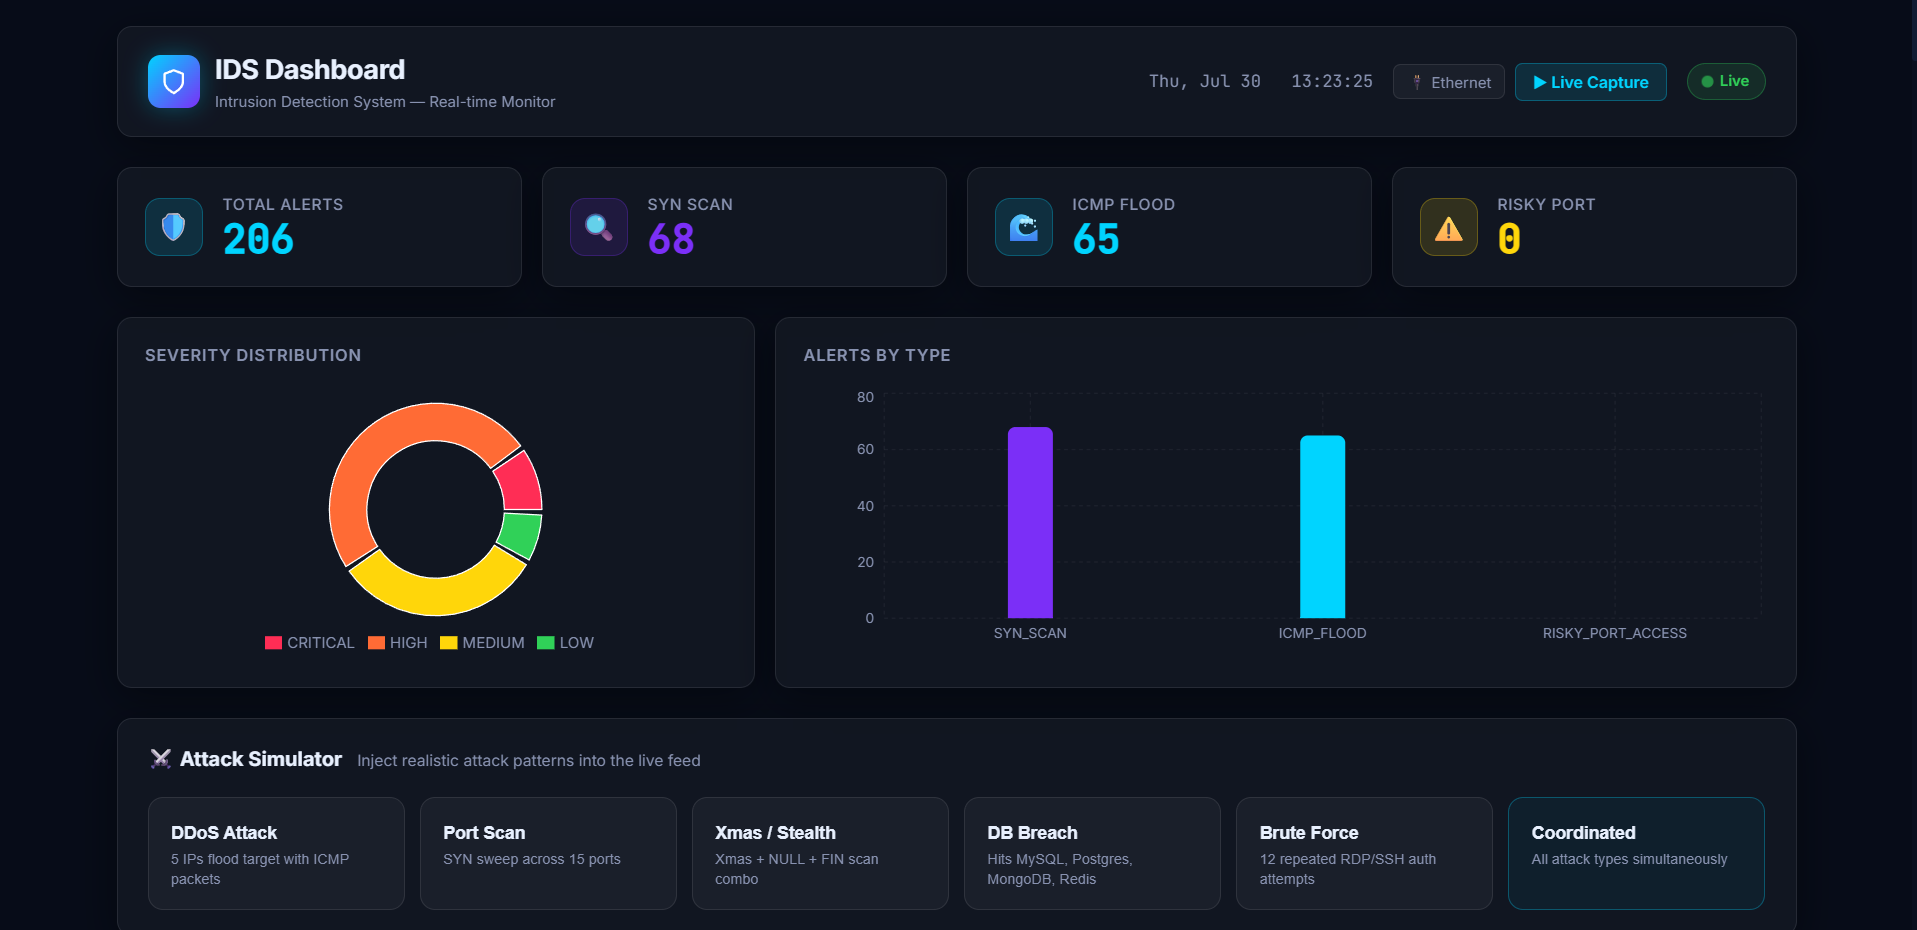The image size is (1917, 930).
Task: Trigger the Xmas / Stealth scan
Action: 820,853
